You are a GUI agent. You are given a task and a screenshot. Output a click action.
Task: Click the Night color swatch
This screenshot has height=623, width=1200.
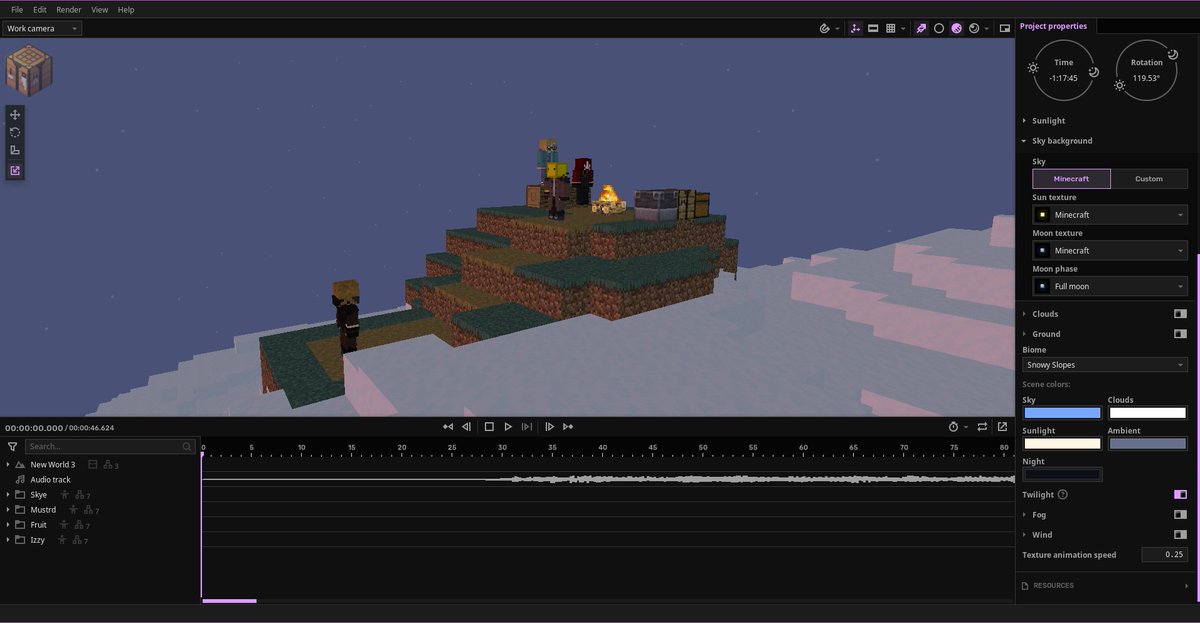pos(1062,475)
